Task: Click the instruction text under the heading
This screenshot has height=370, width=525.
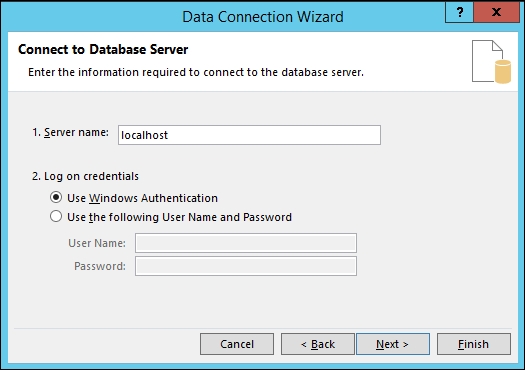Action: [196, 72]
